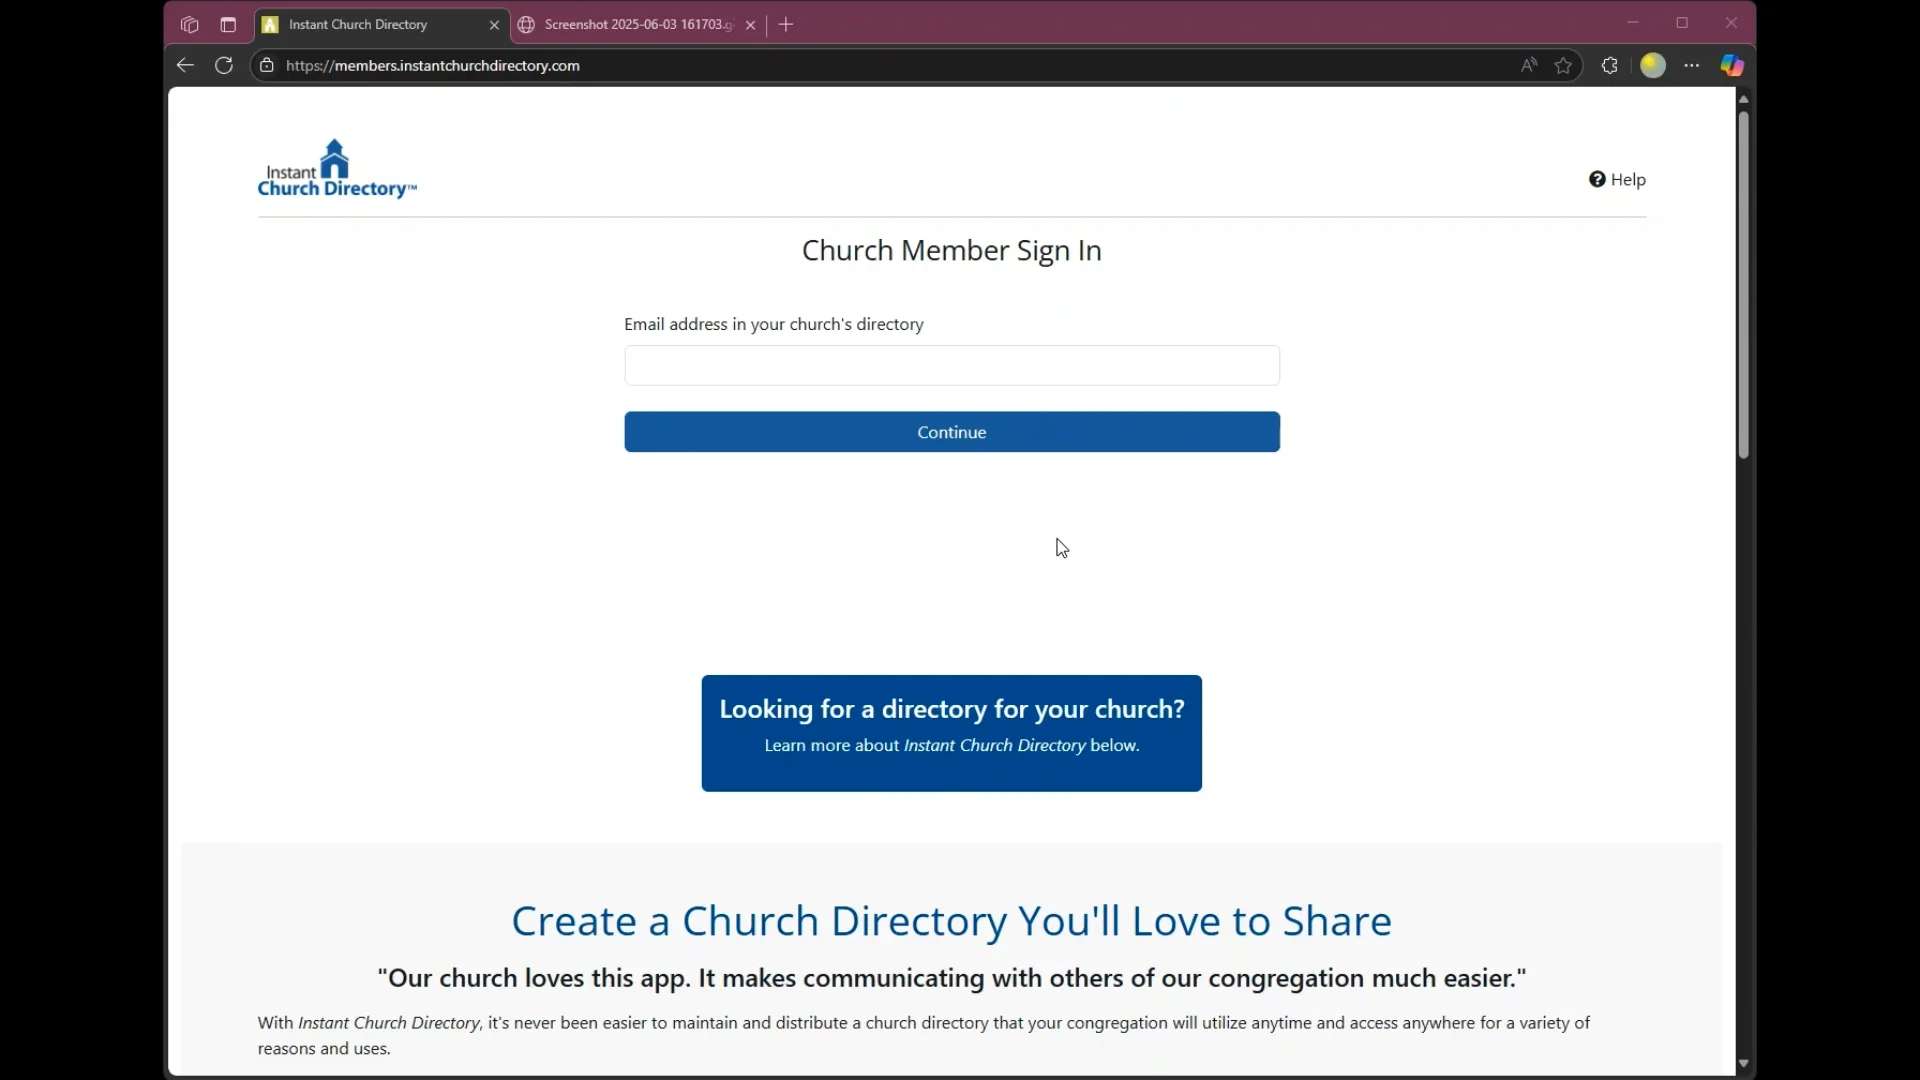Click the Instant Church Directory logo
This screenshot has height=1080, width=1920.
point(337,169)
